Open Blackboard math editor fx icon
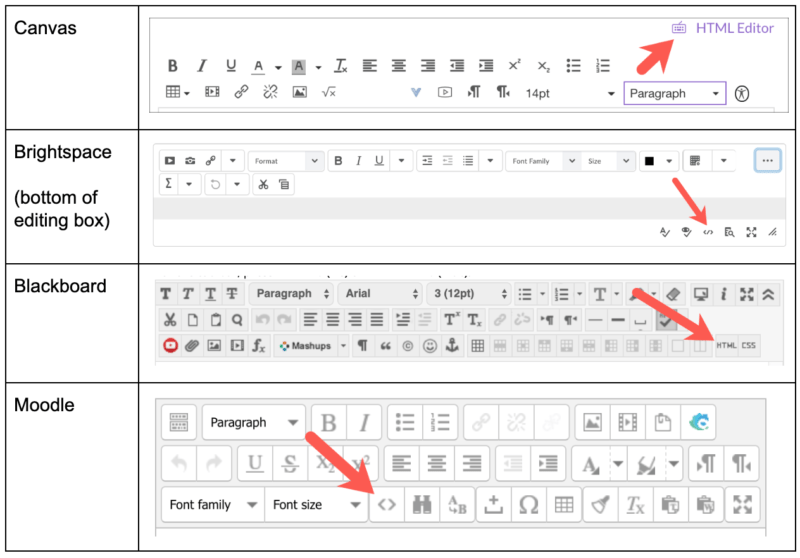Screen dimensions: 800x558 pyautogui.click(x=258, y=346)
